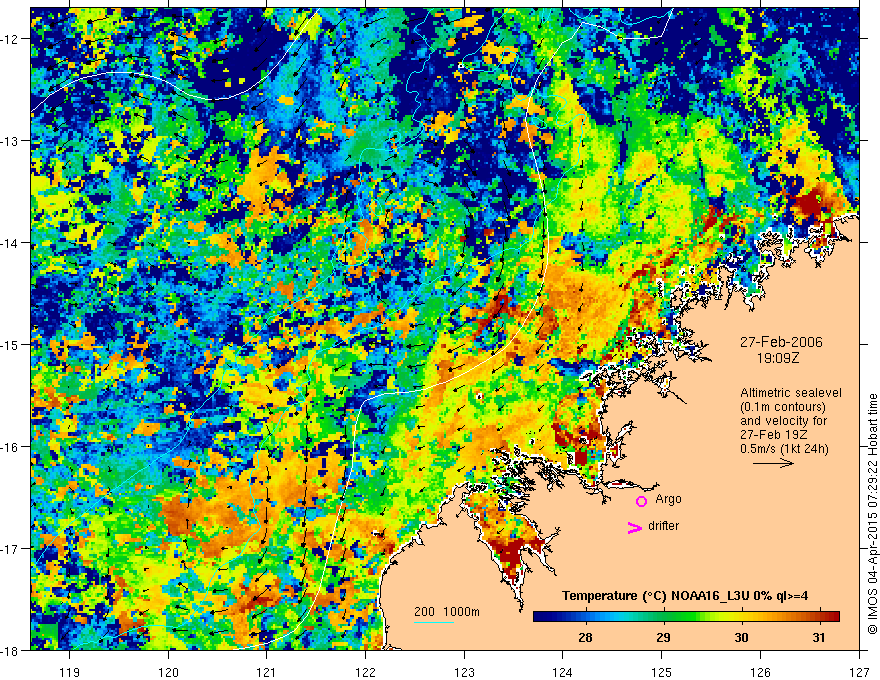This screenshot has width=880, height=680.
Task: Click the '-16' latitude axis label
Action: tap(11, 447)
